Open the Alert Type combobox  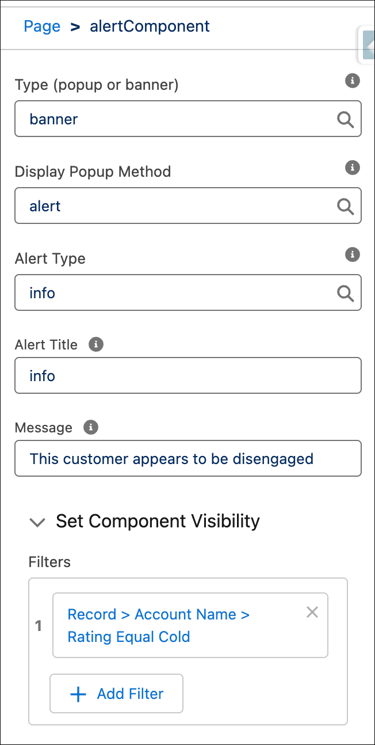[188, 293]
